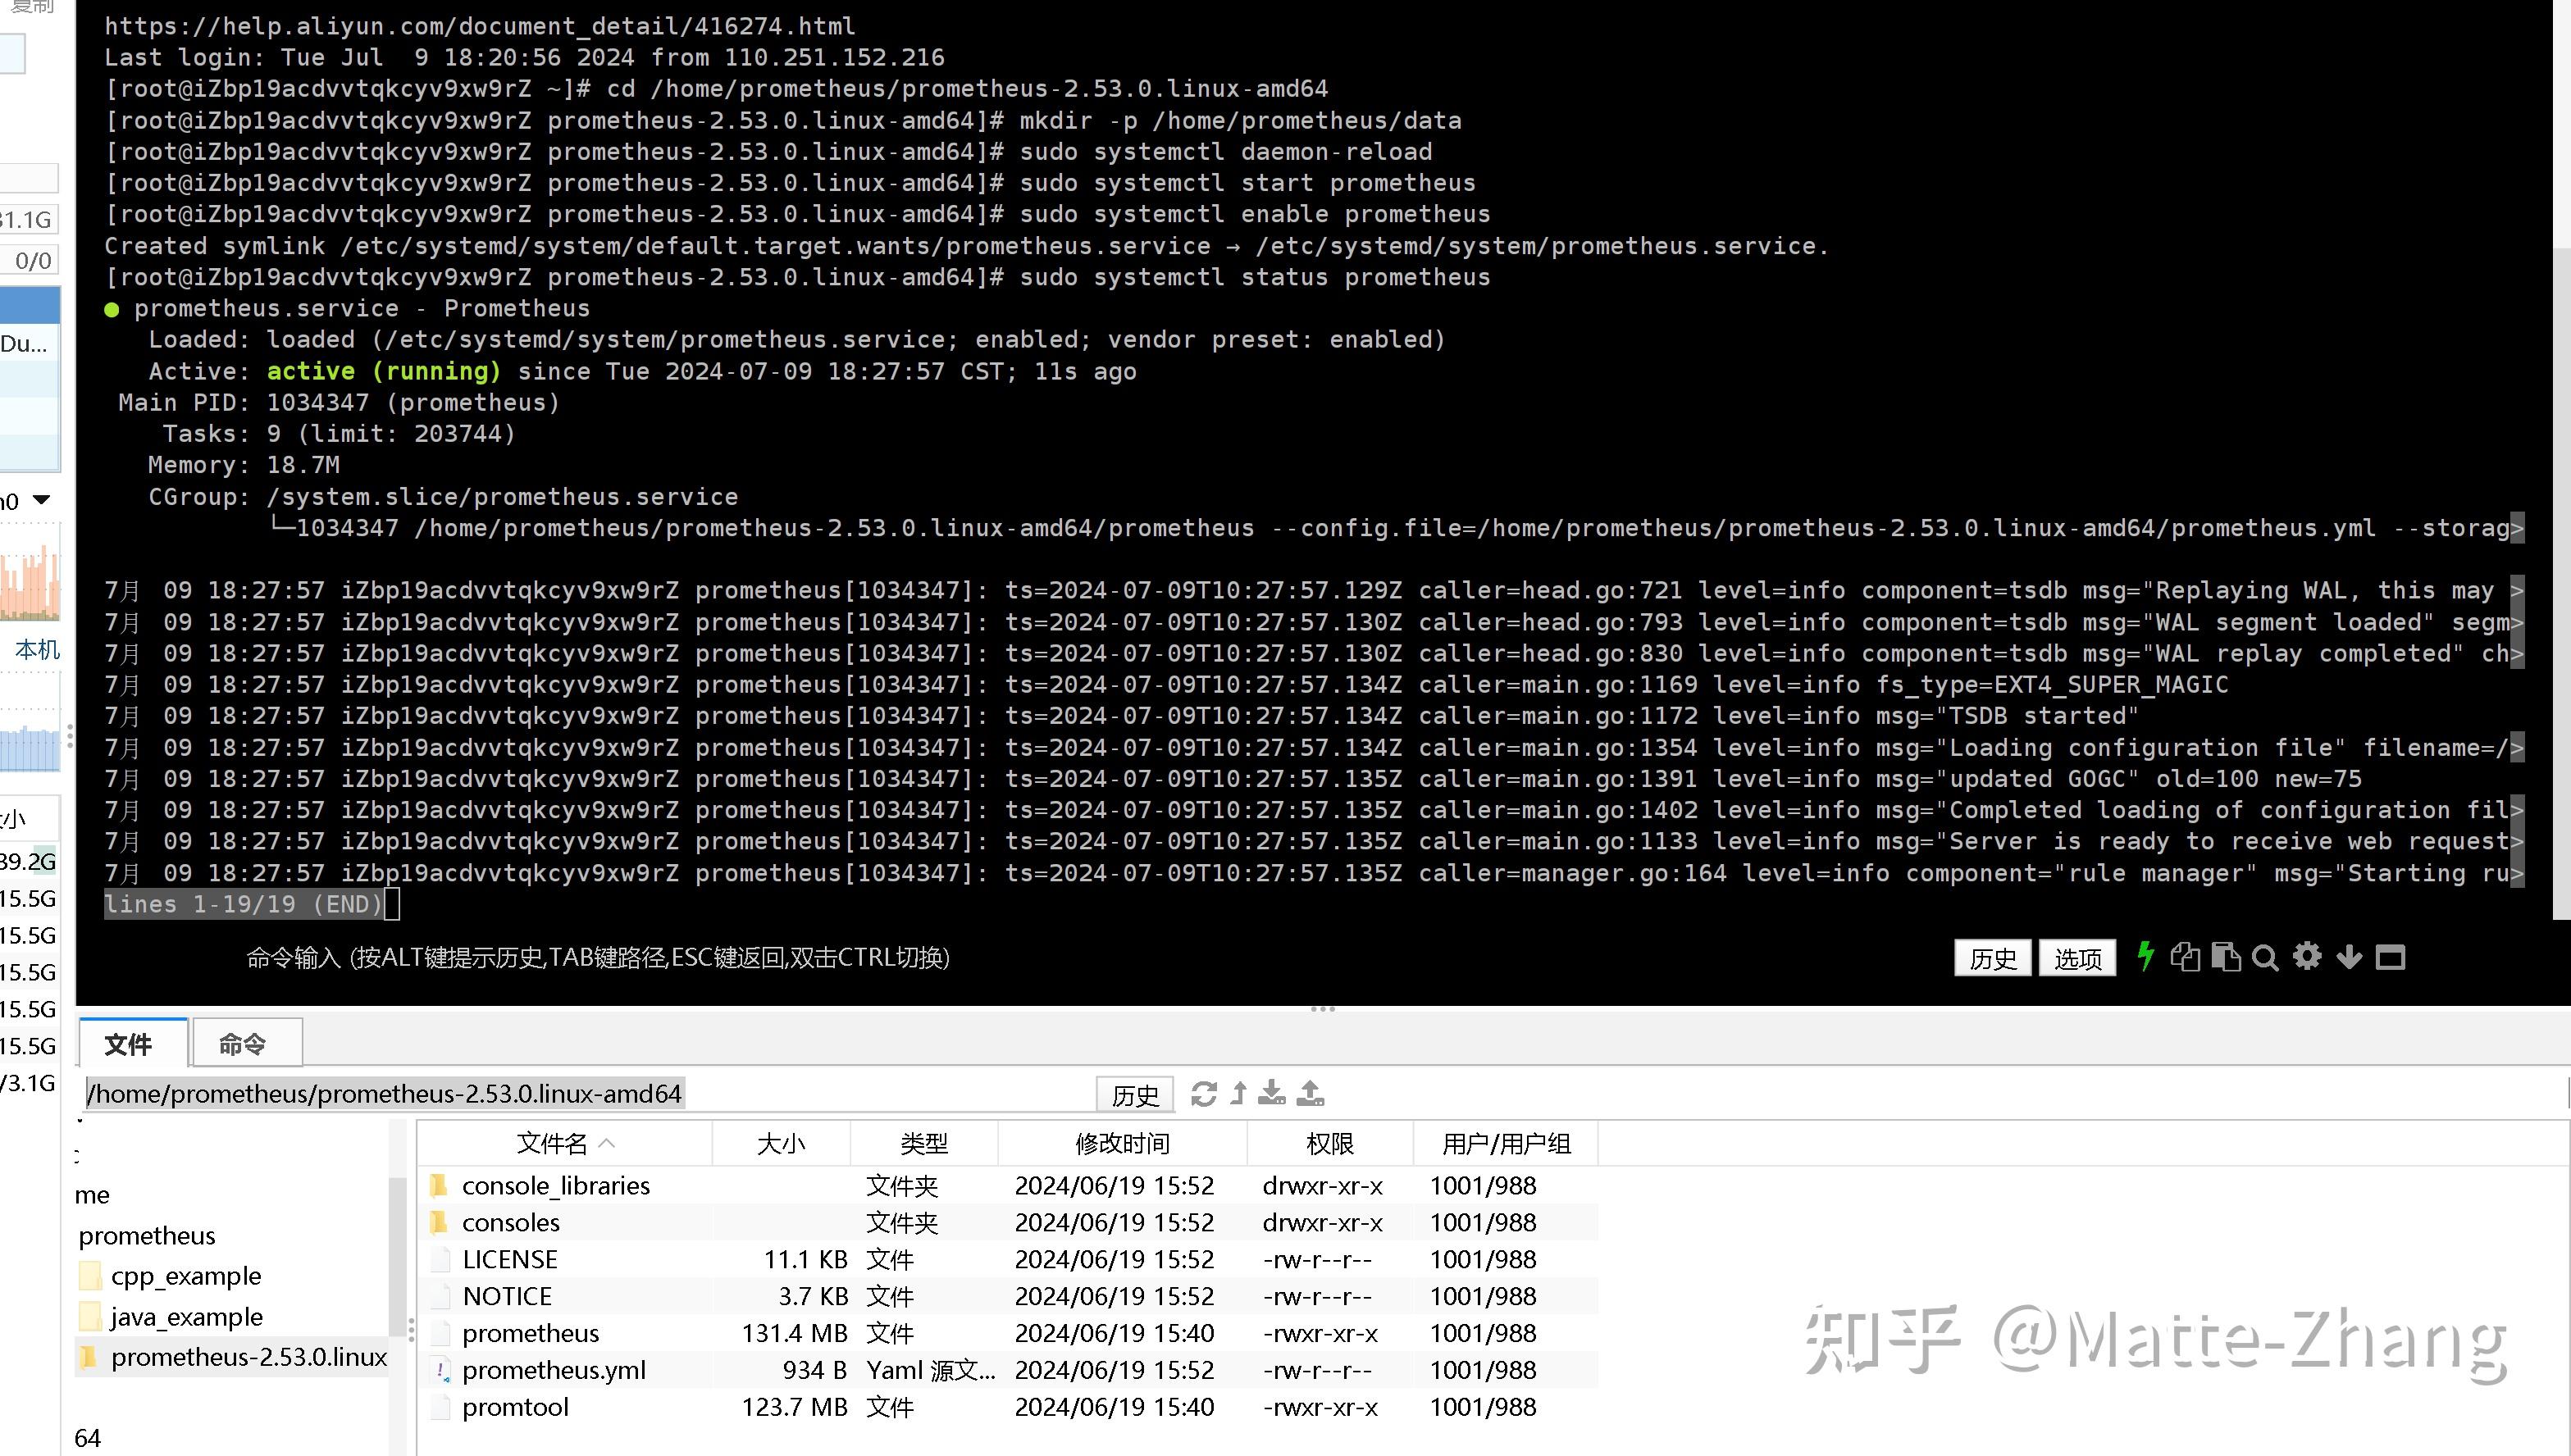2571x1456 pixels.
Task: Click the file path input field
Action: click(x=385, y=1093)
